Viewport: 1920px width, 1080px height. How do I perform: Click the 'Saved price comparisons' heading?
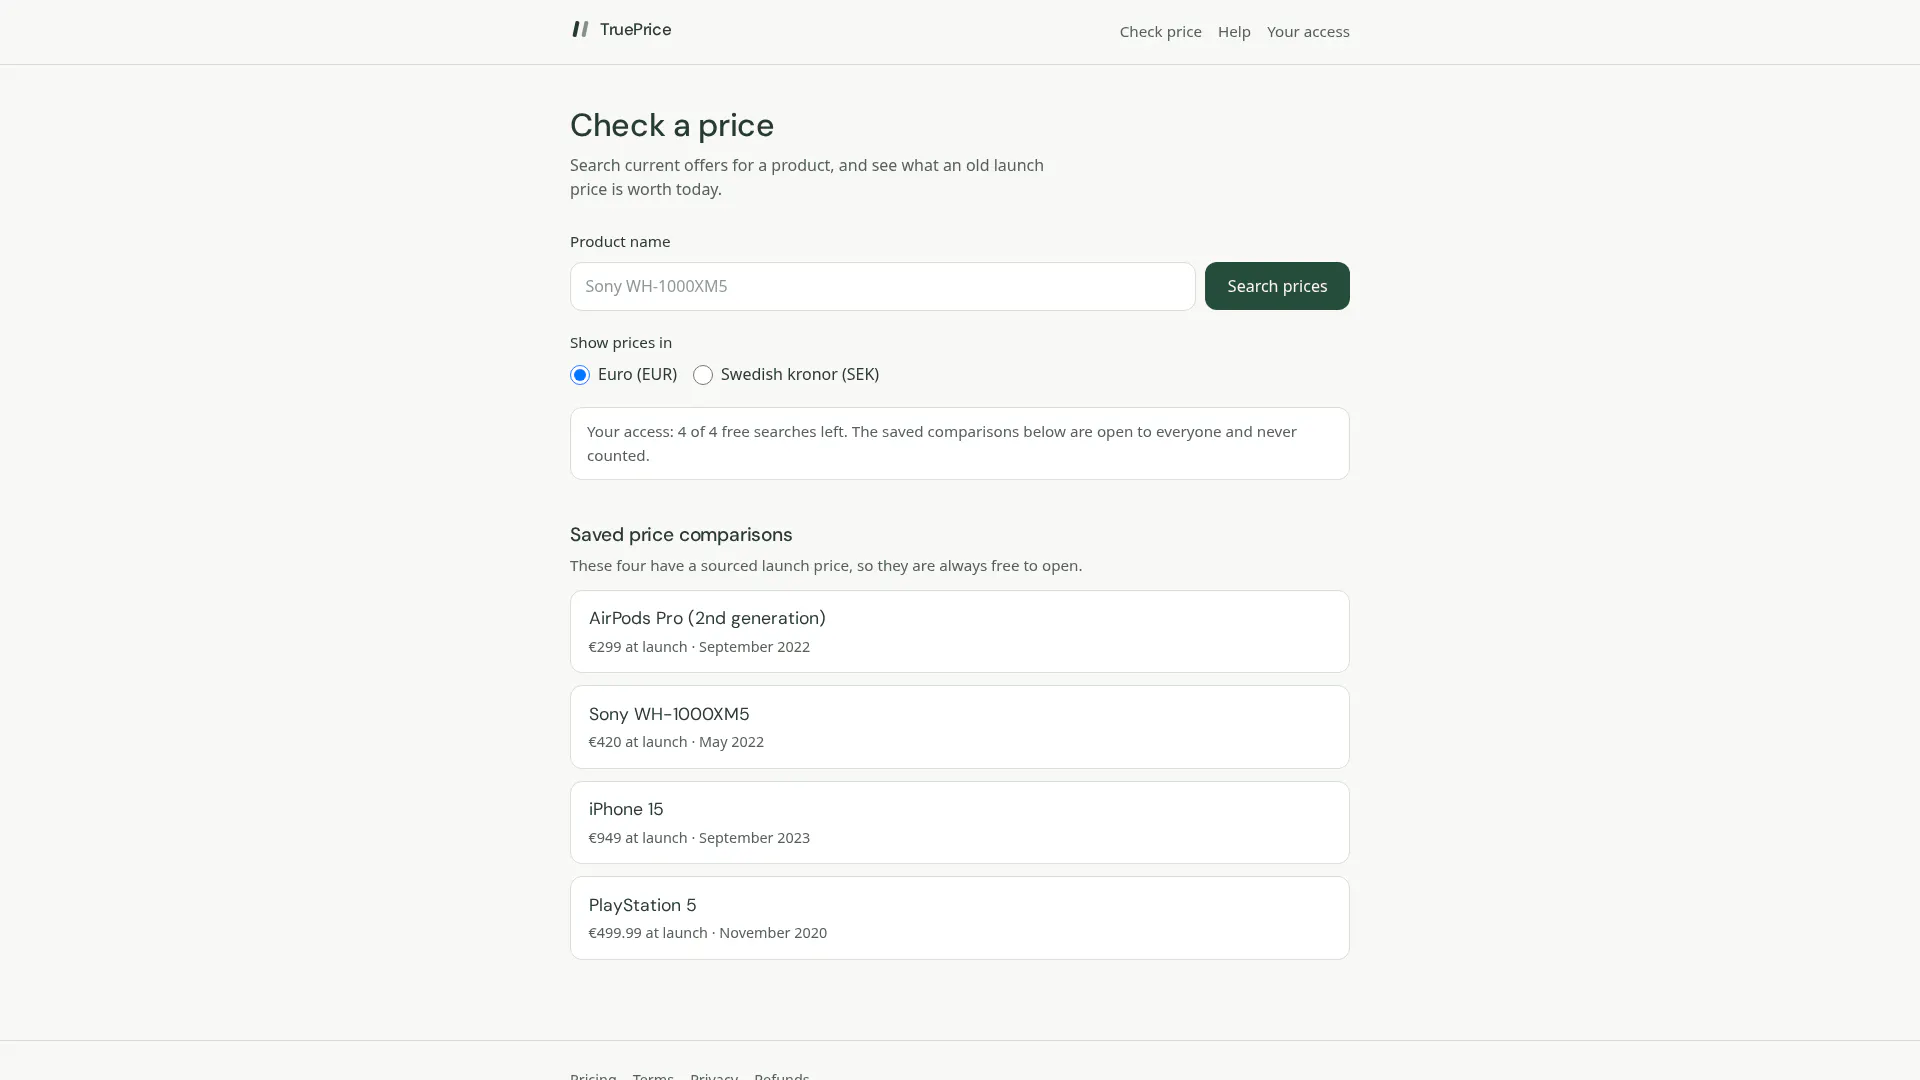tap(680, 534)
